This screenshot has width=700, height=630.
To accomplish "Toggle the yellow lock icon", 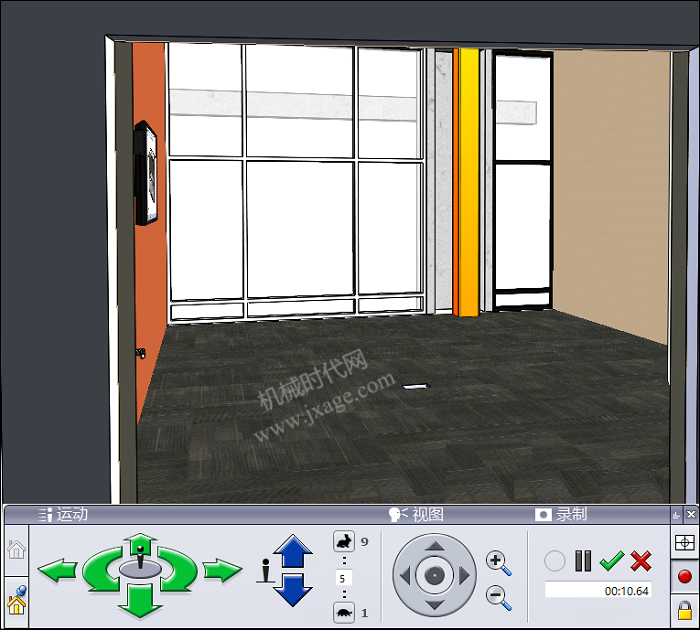I will pyautogui.click(x=684, y=610).
